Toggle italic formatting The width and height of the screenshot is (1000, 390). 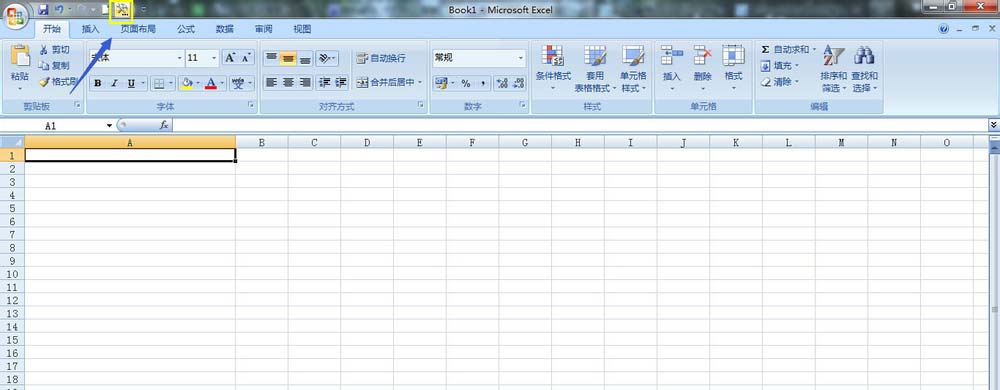coord(115,83)
